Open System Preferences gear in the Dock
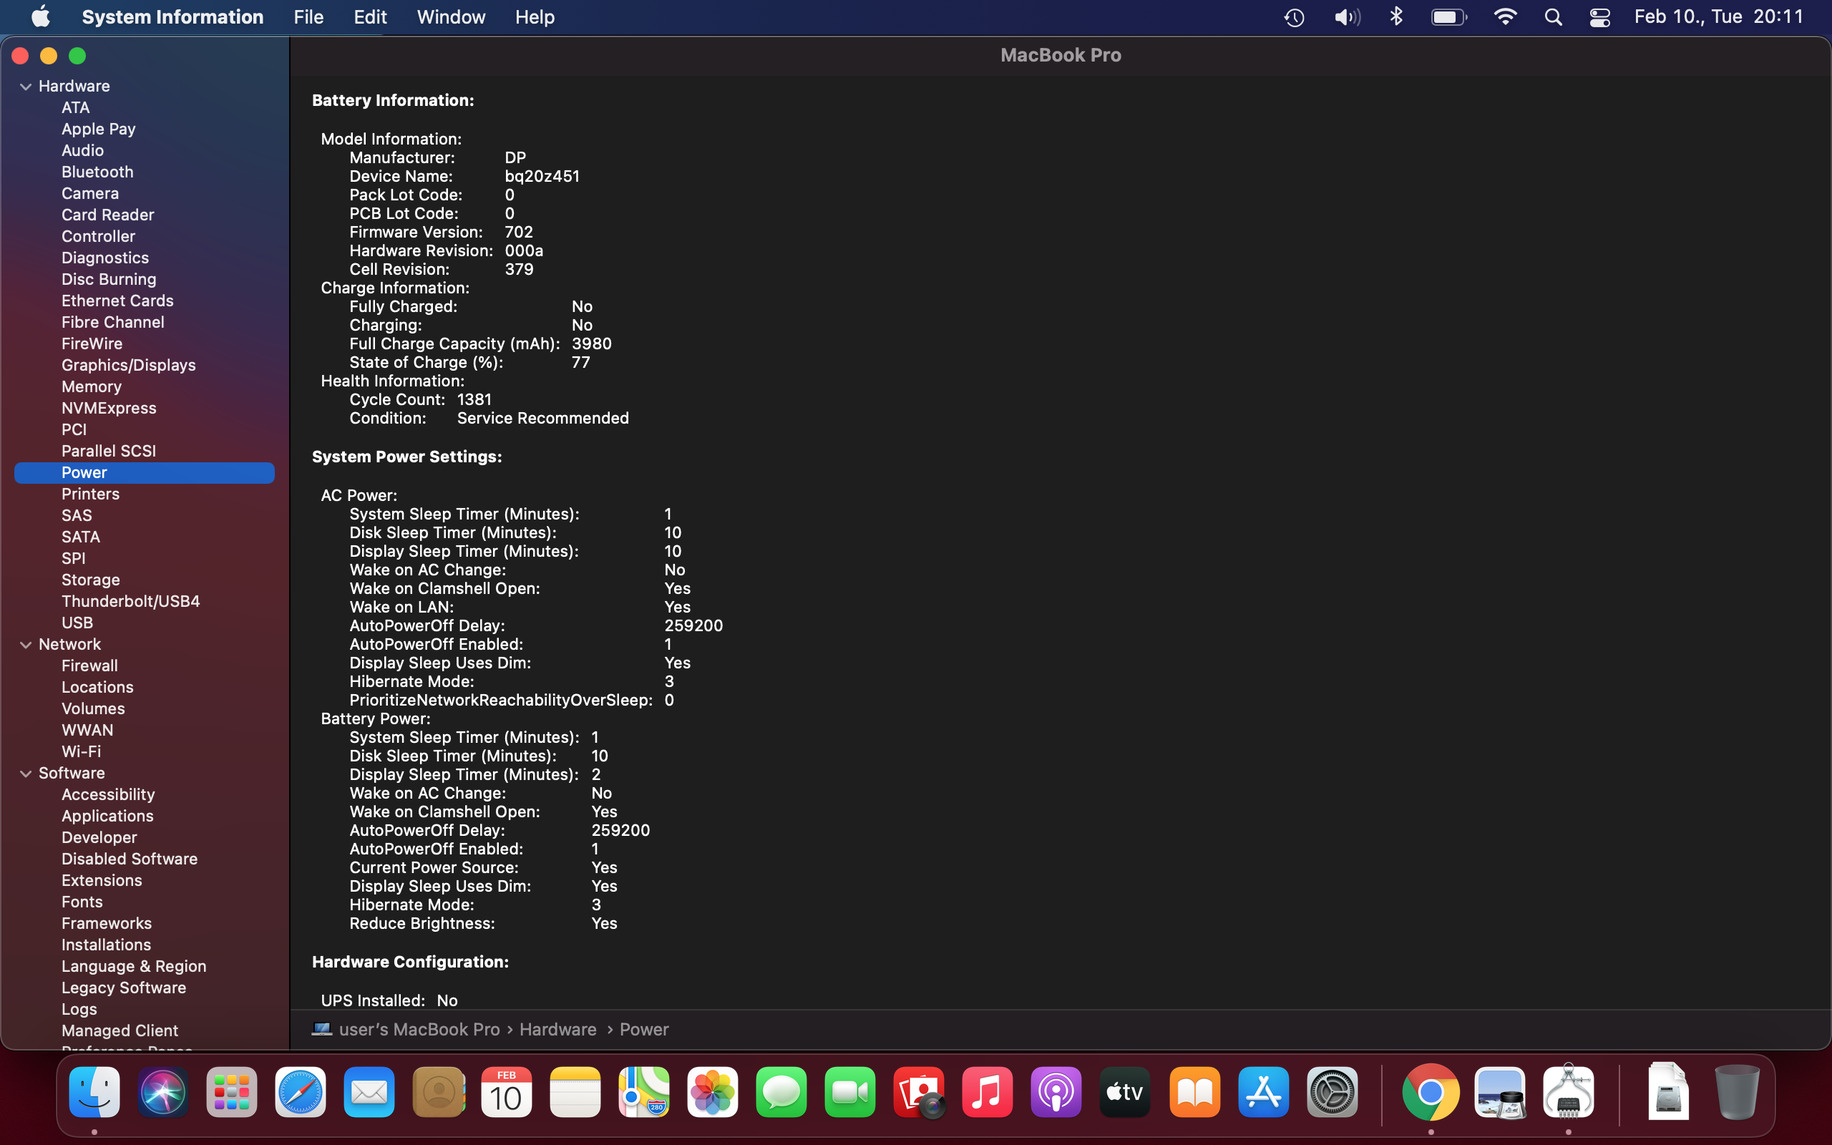The height and width of the screenshot is (1145, 1832). 1332,1092
